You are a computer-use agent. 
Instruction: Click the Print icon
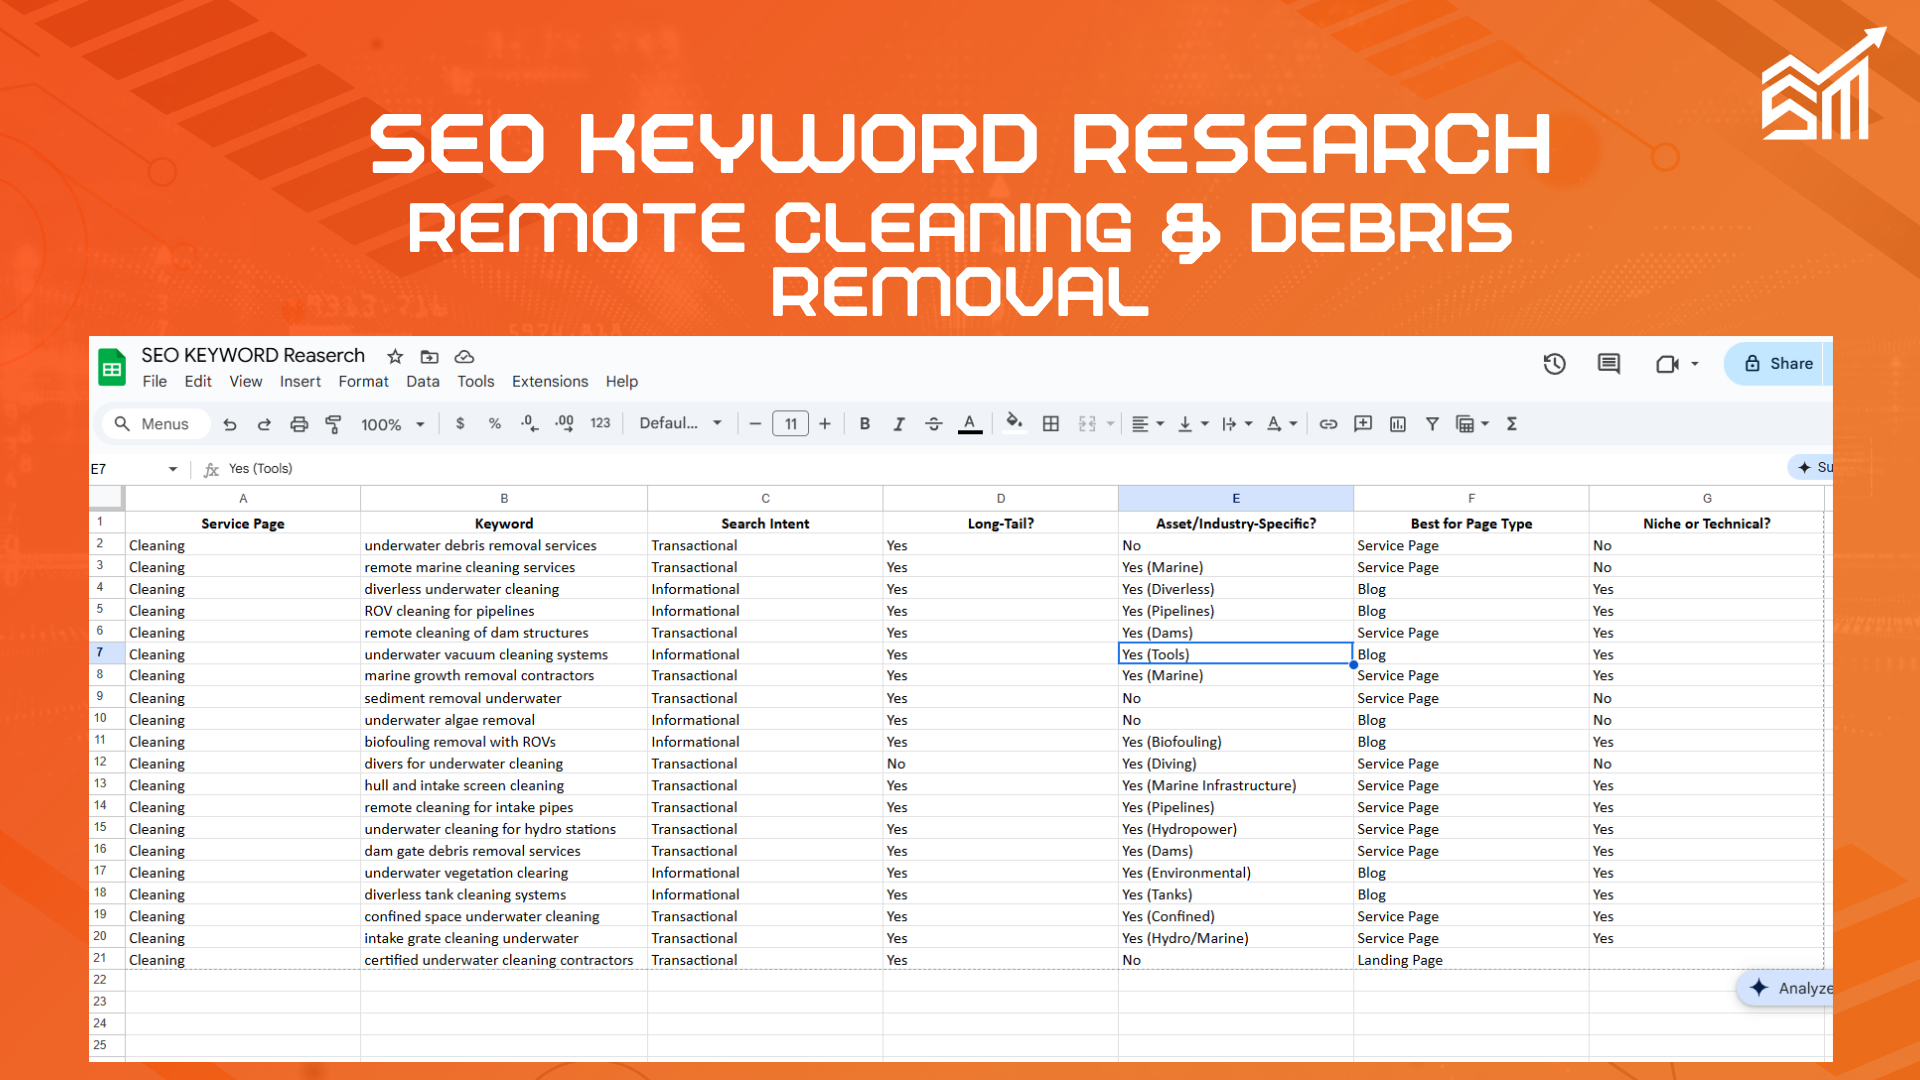click(x=299, y=424)
